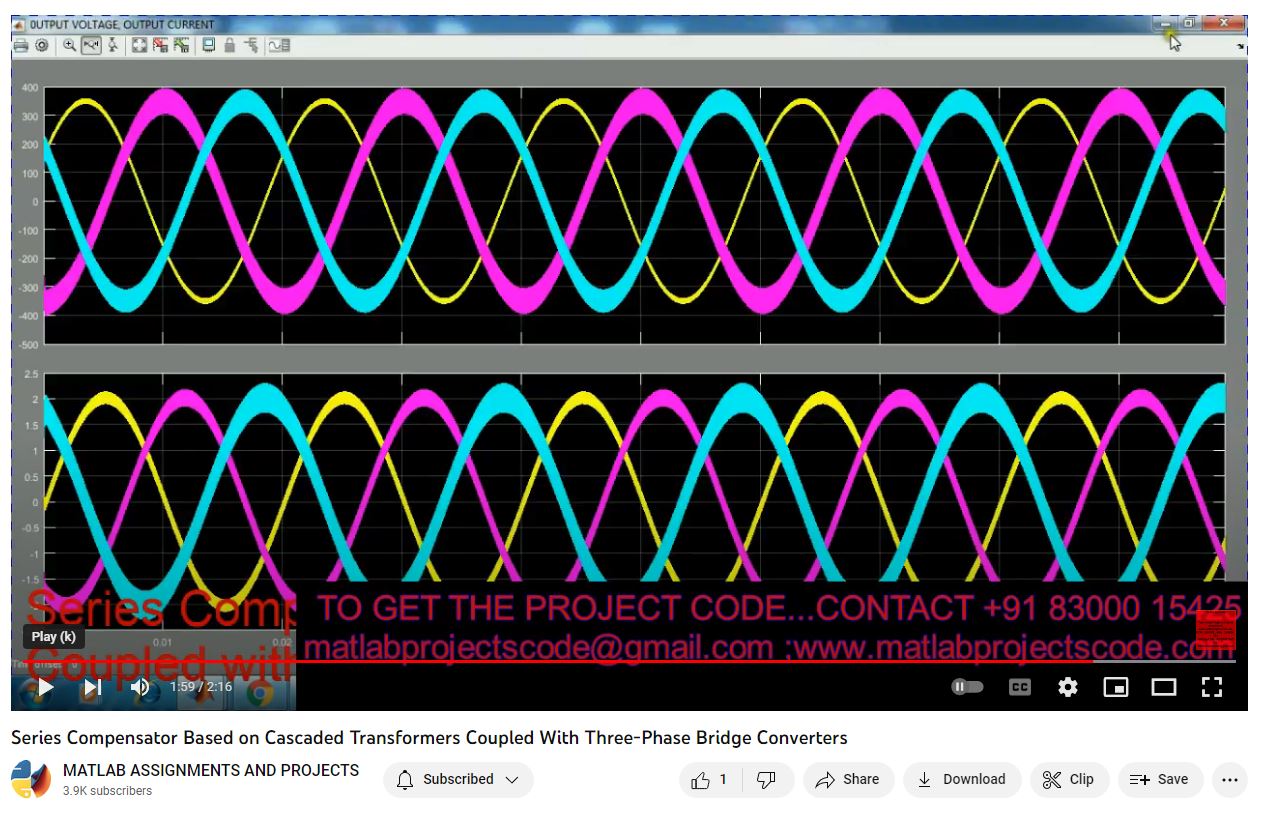
Task: Toggle the autoplay switch
Action: [x=967, y=687]
